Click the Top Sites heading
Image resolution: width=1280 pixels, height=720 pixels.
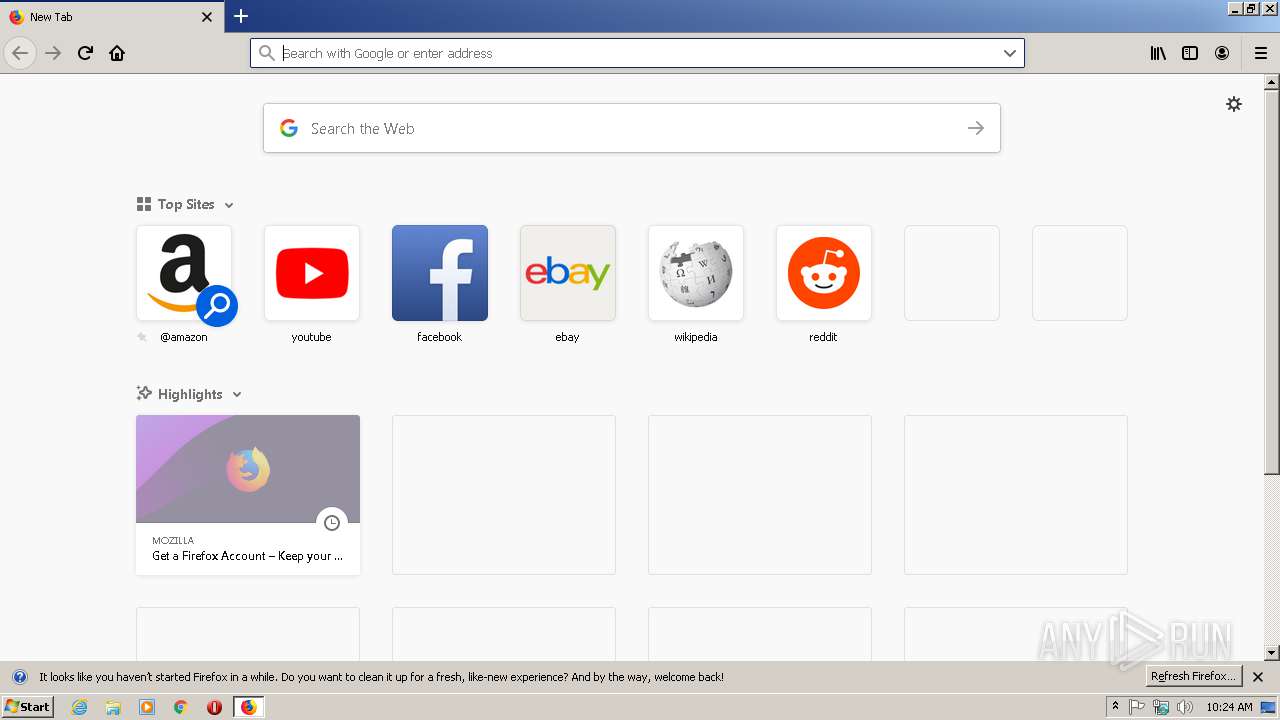(x=186, y=204)
